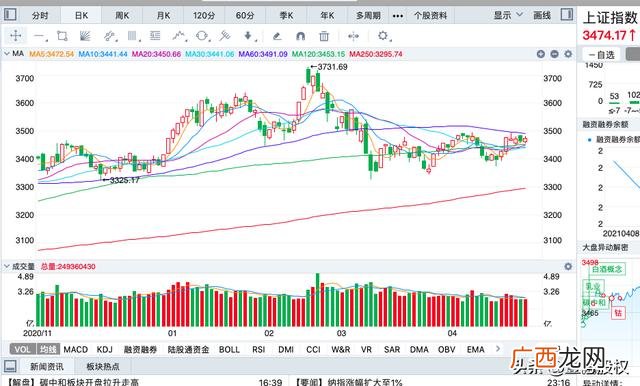Click the 画线 draw line button
This screenshot has width=640, height=386.
(542, 15)
